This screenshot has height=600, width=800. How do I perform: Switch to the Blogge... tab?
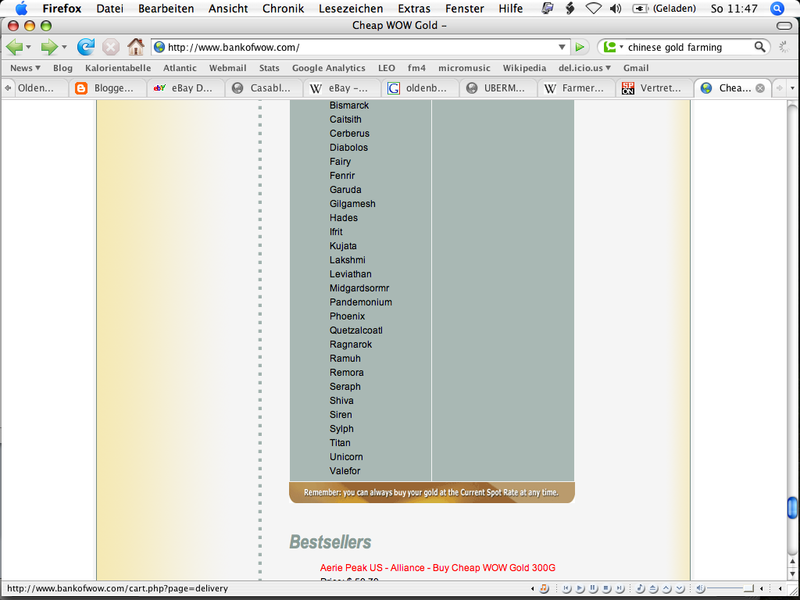pos(108,88)
